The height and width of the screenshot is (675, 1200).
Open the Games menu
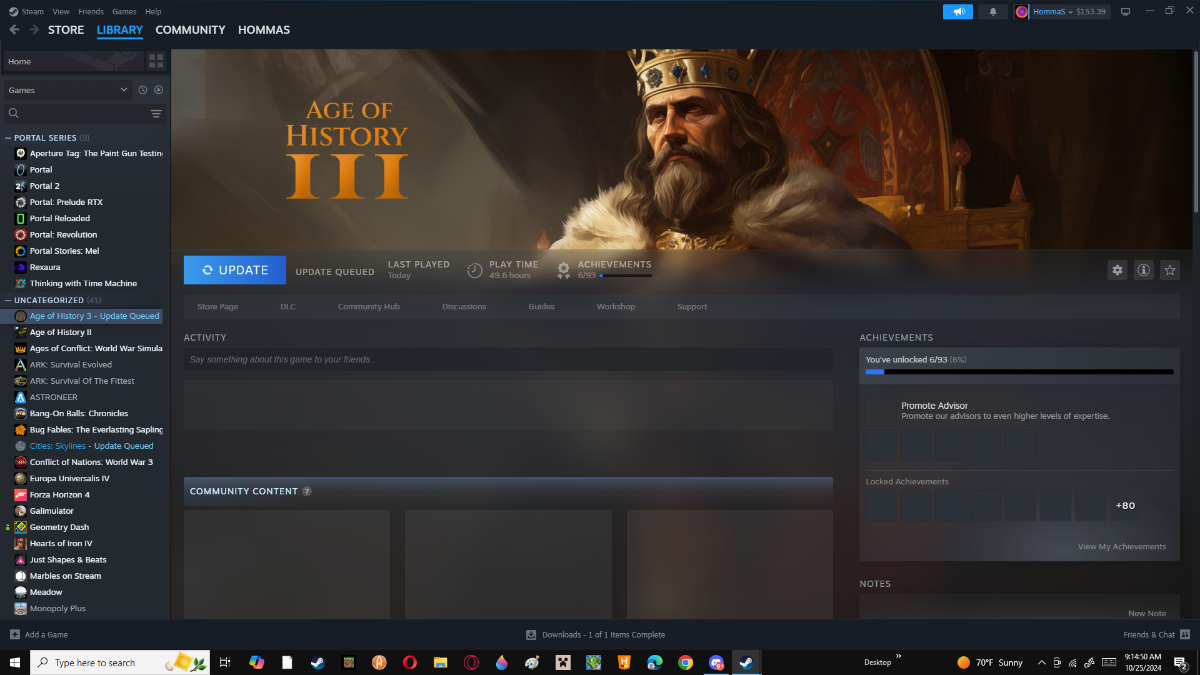125,11
